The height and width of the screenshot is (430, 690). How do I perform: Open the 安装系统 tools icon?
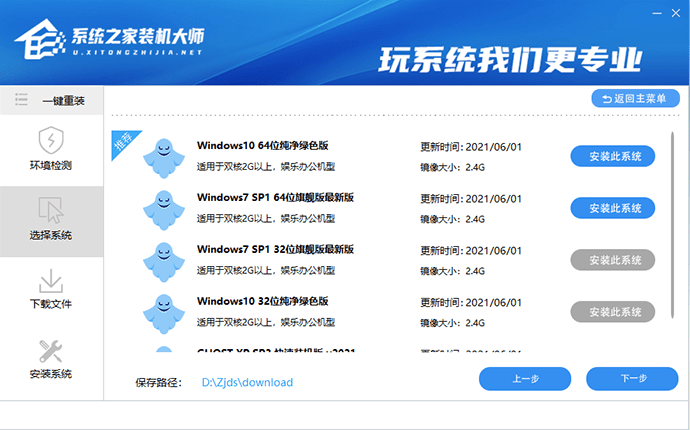[x=51, y=351]
